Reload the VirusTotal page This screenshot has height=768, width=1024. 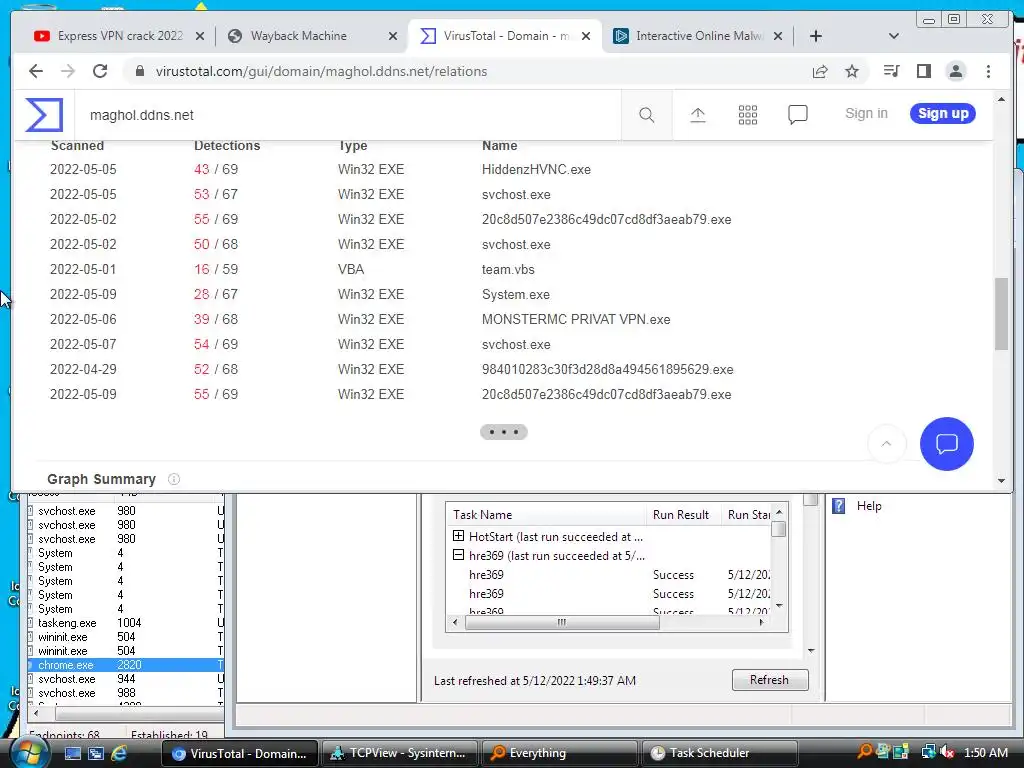click(x=100, y=71)
